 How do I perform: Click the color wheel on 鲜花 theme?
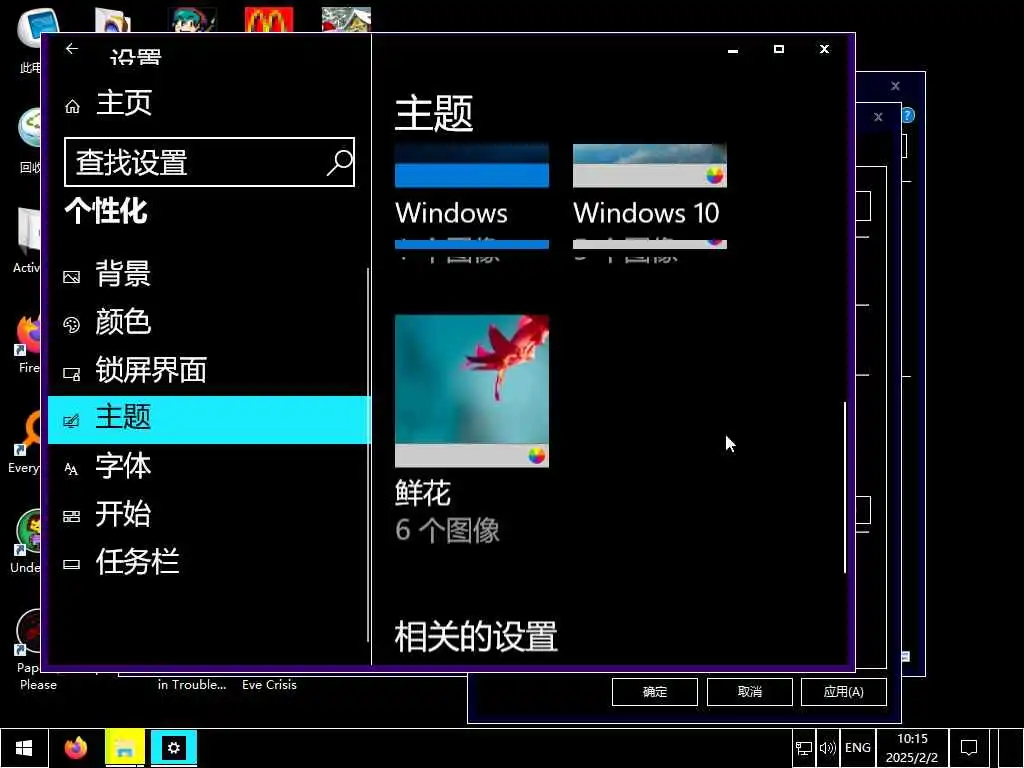pyautogui.click(x=536, y=456)
